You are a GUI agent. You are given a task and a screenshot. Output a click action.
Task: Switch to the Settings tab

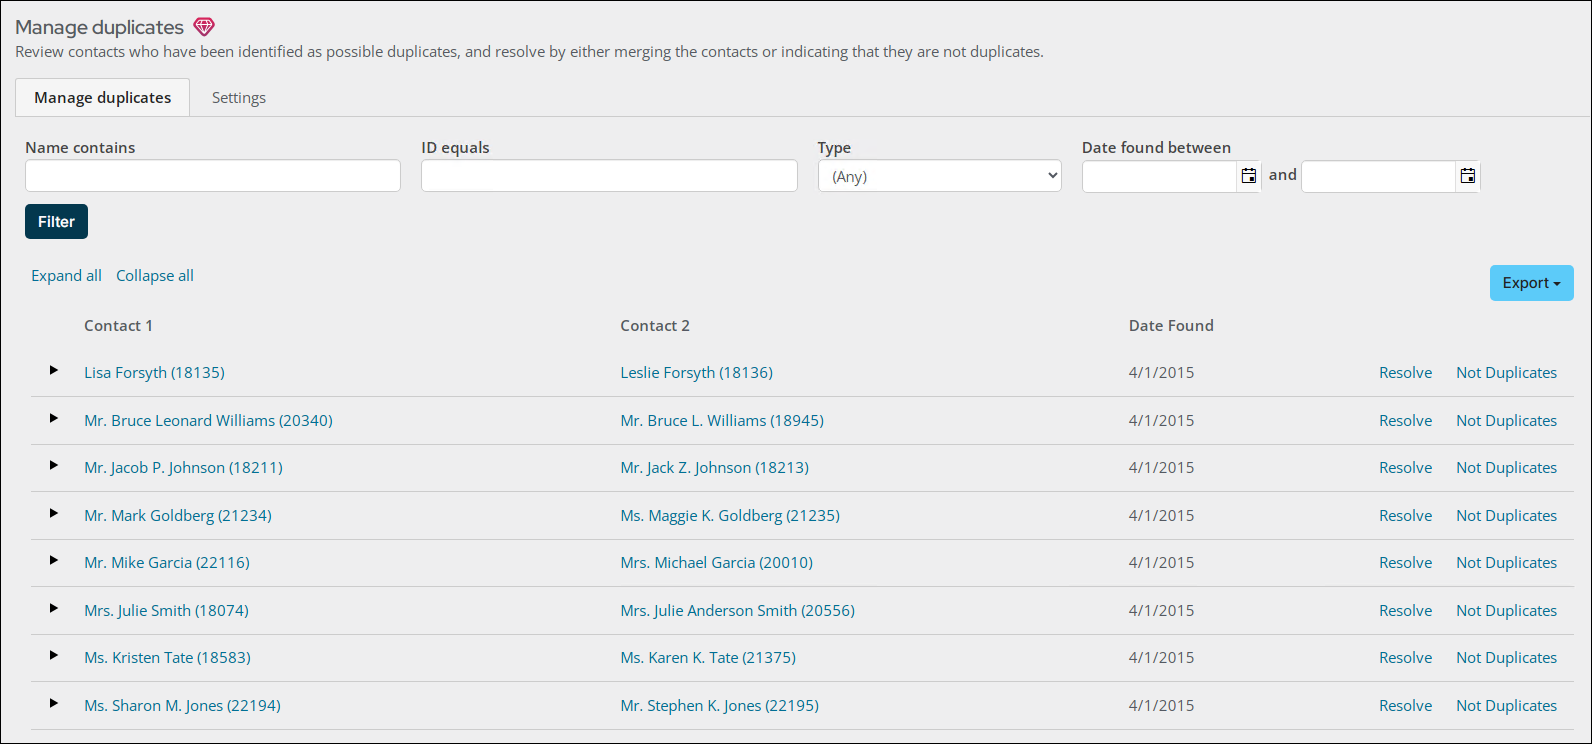pyautogui.click(x=239, y=98)
